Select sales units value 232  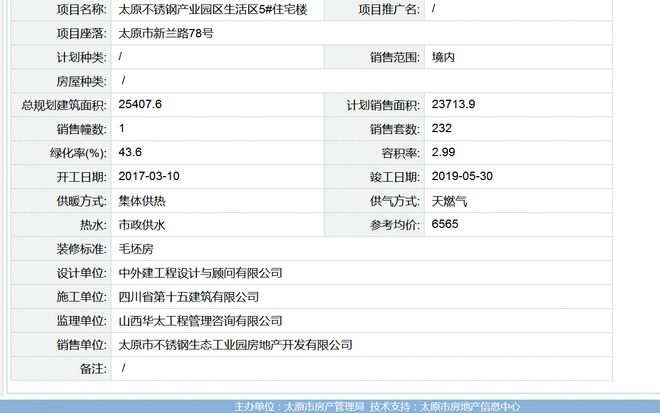point(442,128)
